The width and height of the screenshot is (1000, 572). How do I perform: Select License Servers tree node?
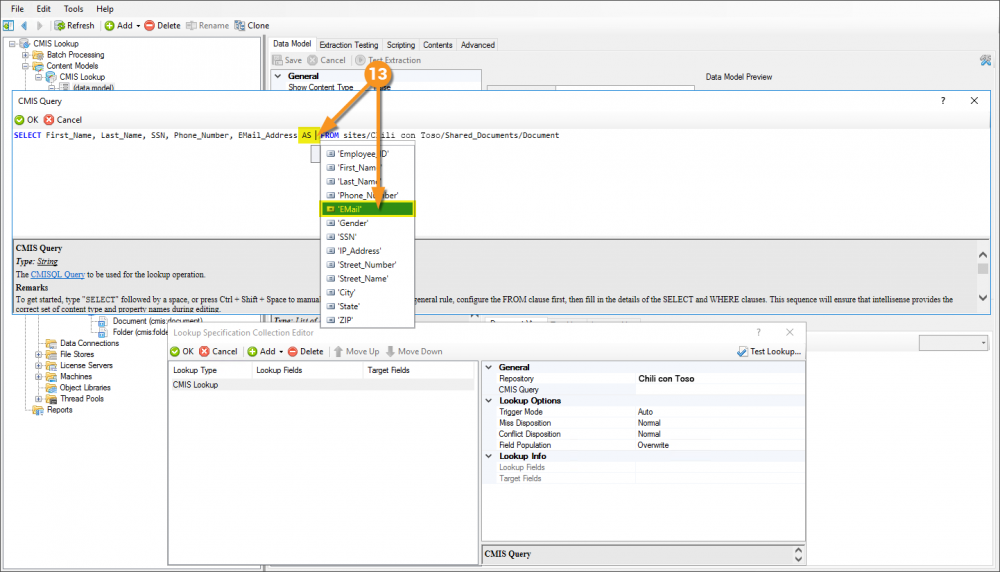tap(86, 365)
